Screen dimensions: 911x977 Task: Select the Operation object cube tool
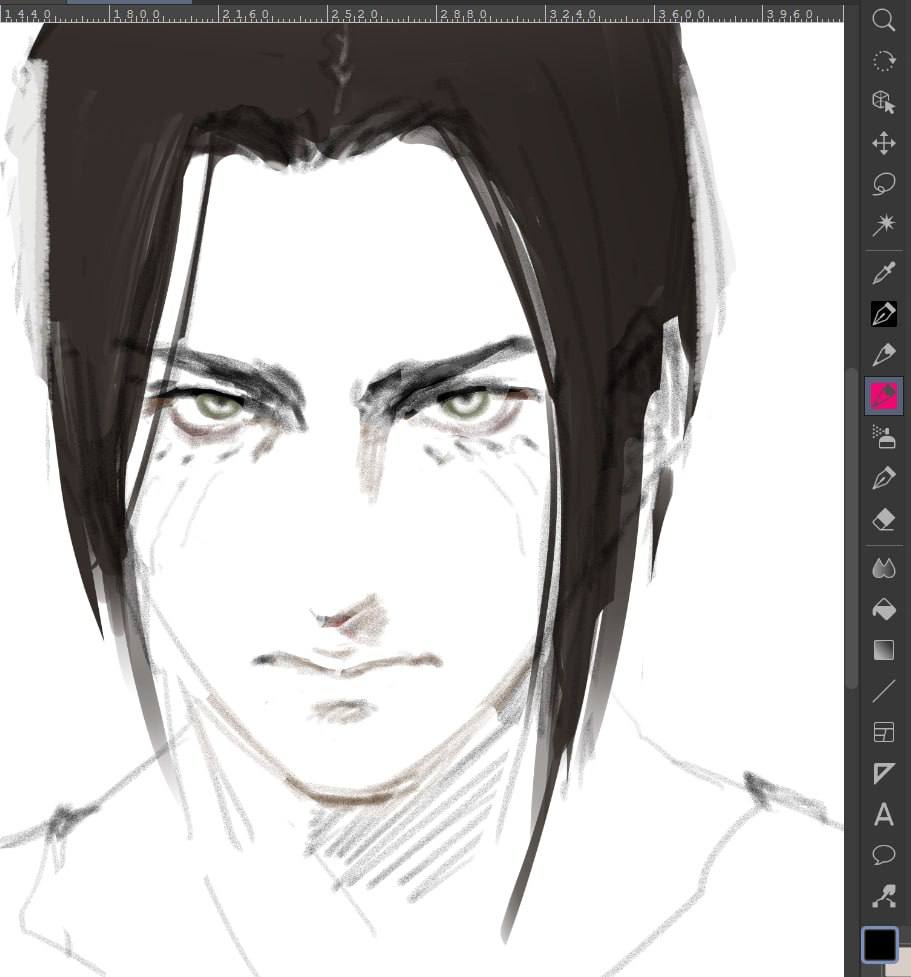(x=884, y=102)
